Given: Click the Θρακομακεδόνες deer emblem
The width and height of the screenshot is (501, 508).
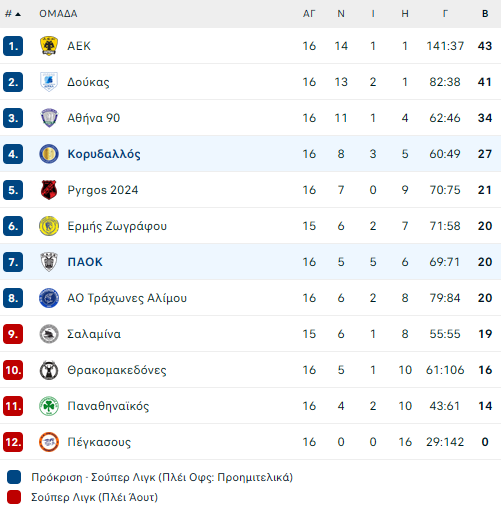Looking at the screenshot, I should click(x=49, y=370).
